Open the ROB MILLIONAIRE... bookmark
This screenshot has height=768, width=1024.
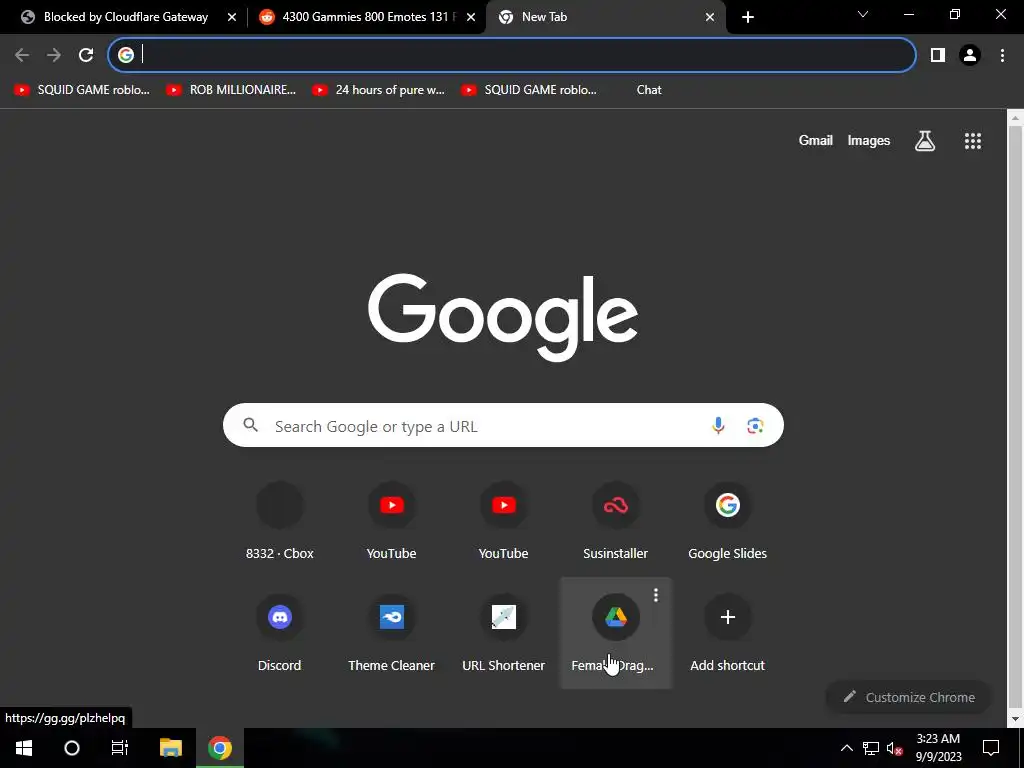pyautogui.click(x=231, y=90)
